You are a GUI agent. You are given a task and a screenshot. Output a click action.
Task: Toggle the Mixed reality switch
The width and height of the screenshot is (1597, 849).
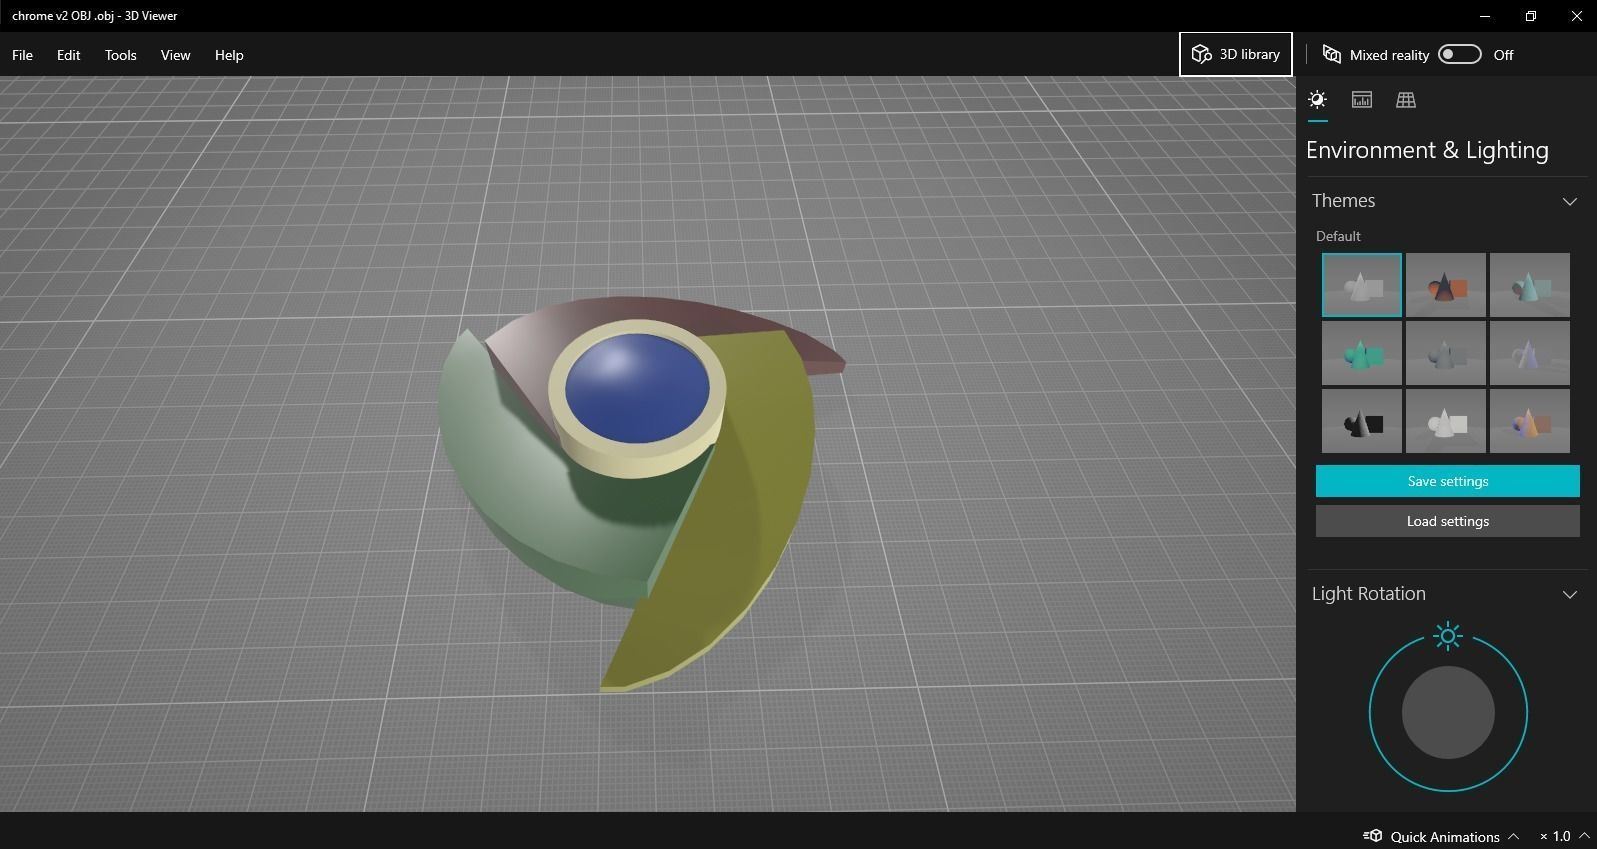click(x=1459, y=54)
